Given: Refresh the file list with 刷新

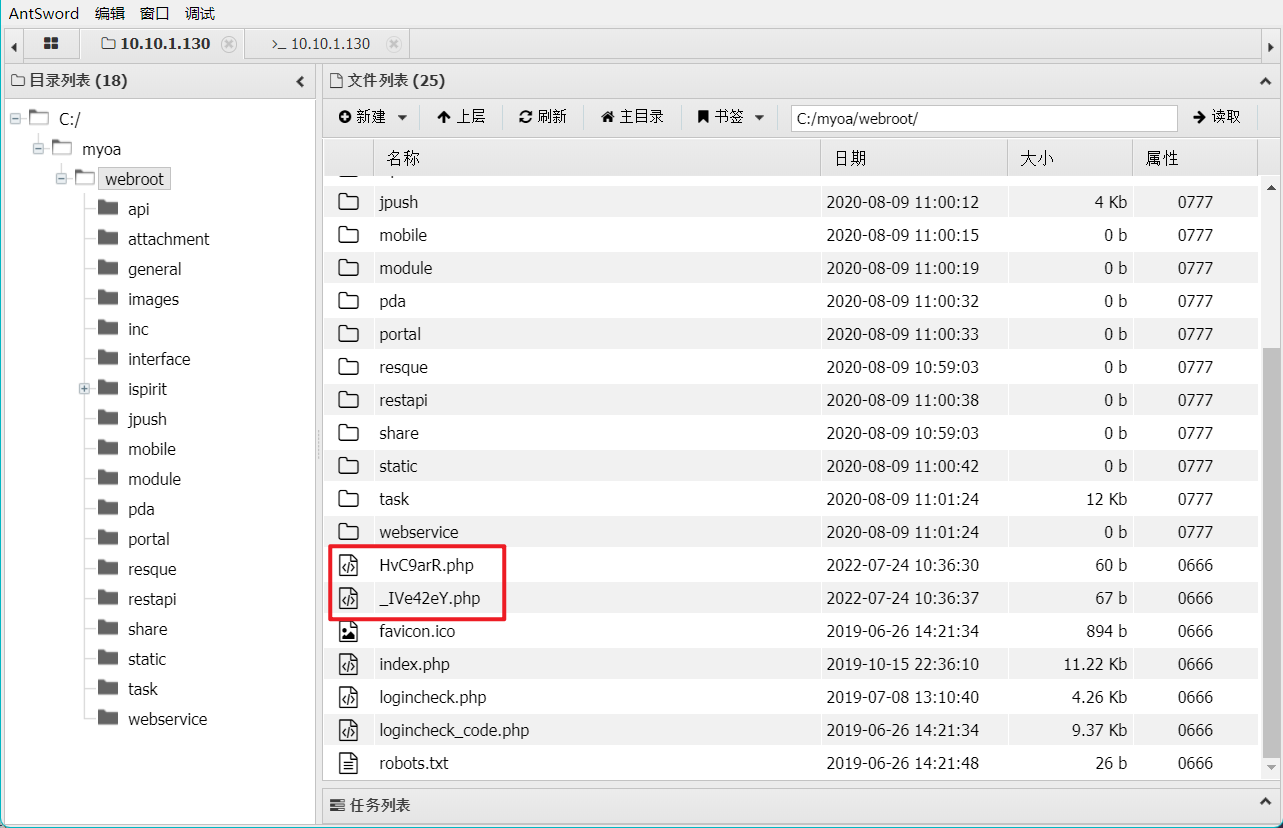Looking at the screenshot, I should (x=543, y=117).
